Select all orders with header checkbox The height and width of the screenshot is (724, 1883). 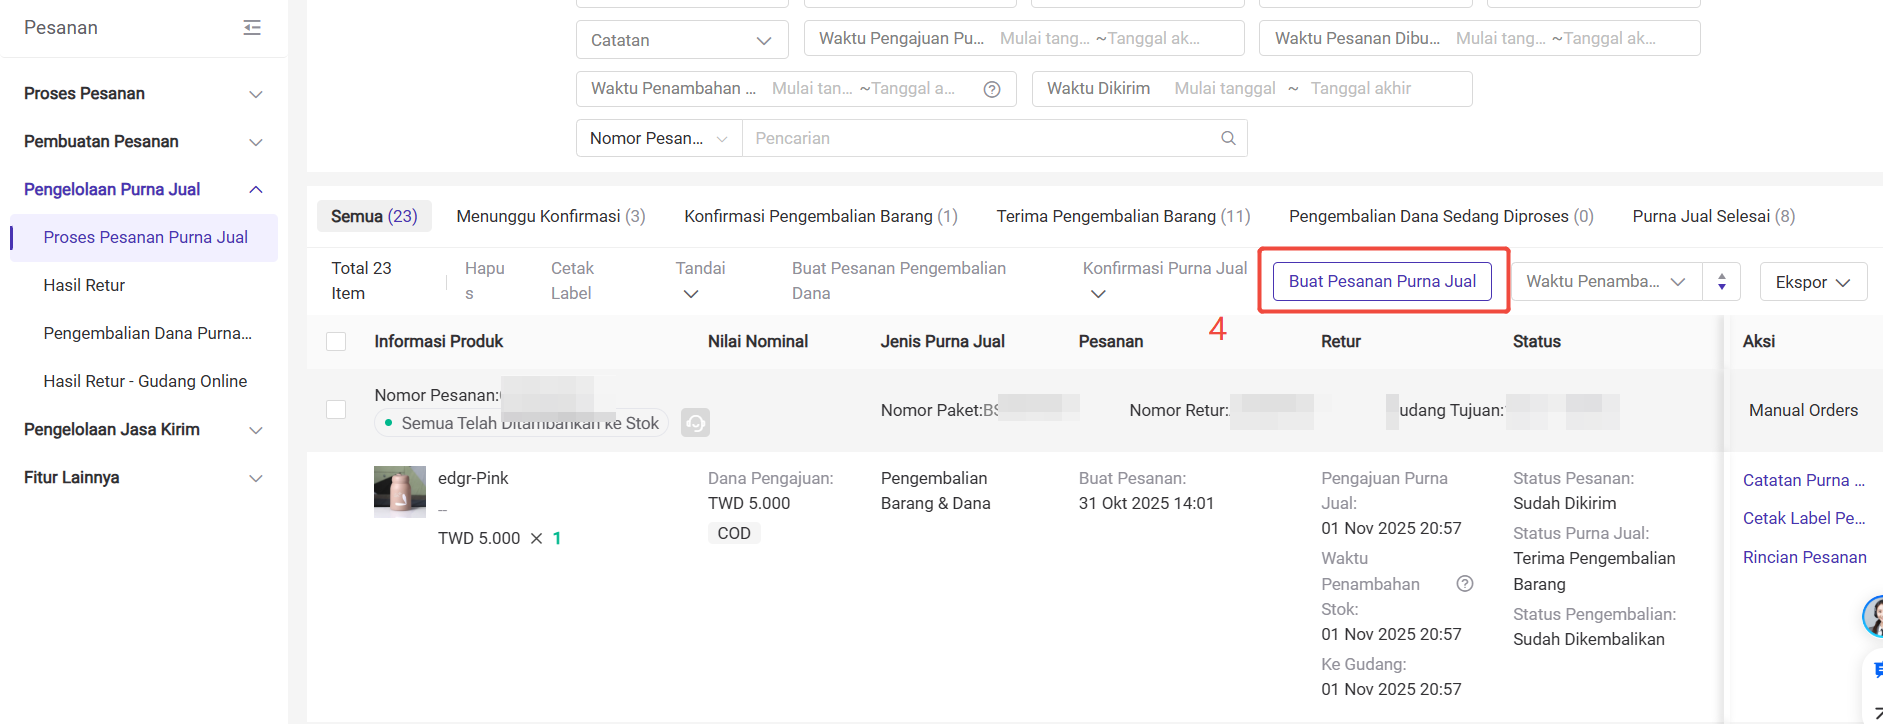point(336,342)
